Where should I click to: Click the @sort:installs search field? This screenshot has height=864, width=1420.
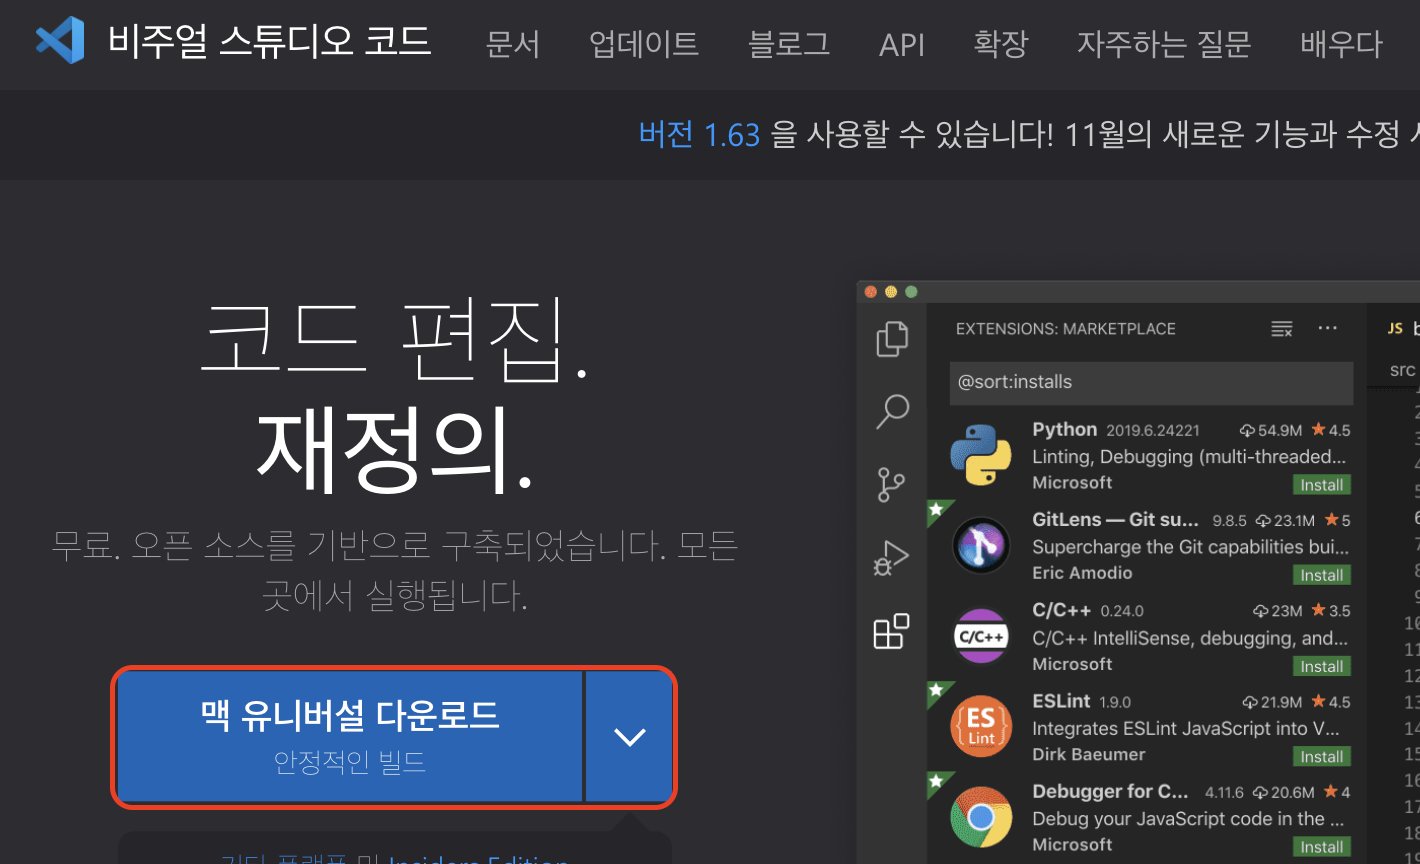(1151, 382)
